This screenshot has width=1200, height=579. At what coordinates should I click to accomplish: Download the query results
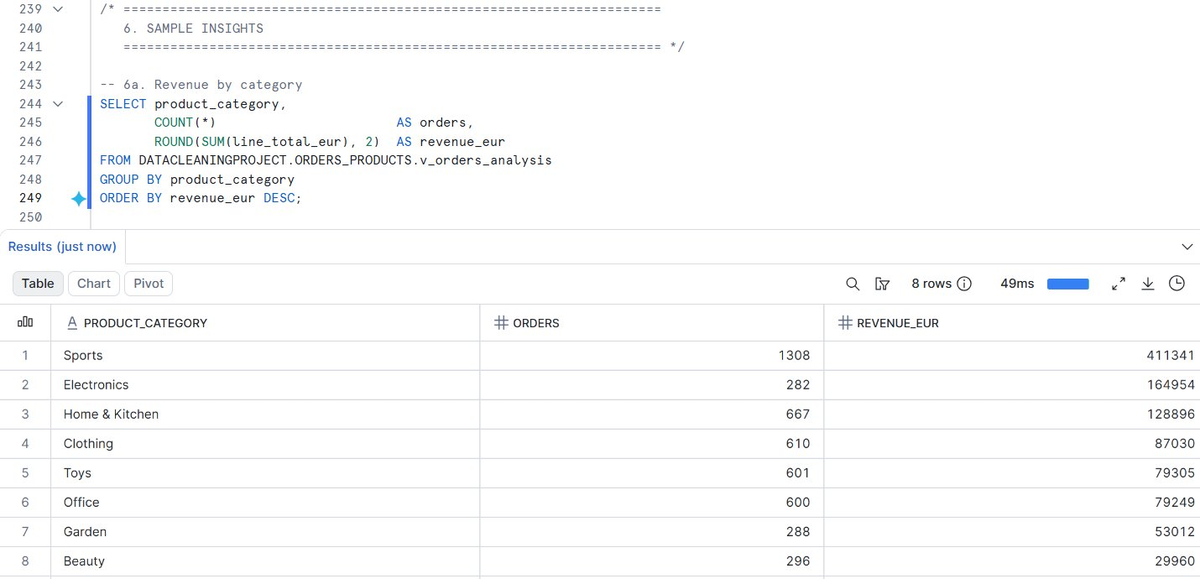click(1148, 284)
